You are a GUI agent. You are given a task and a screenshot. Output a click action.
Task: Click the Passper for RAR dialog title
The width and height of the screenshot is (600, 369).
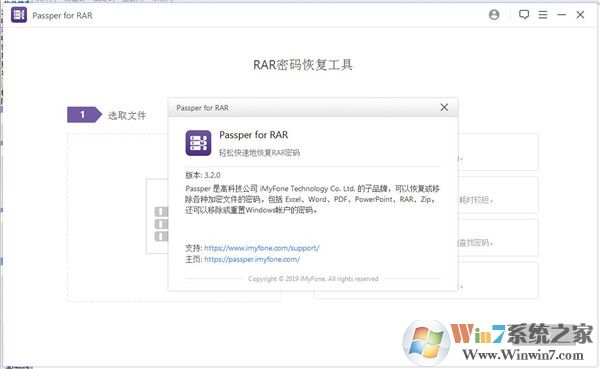pos(202,108)
